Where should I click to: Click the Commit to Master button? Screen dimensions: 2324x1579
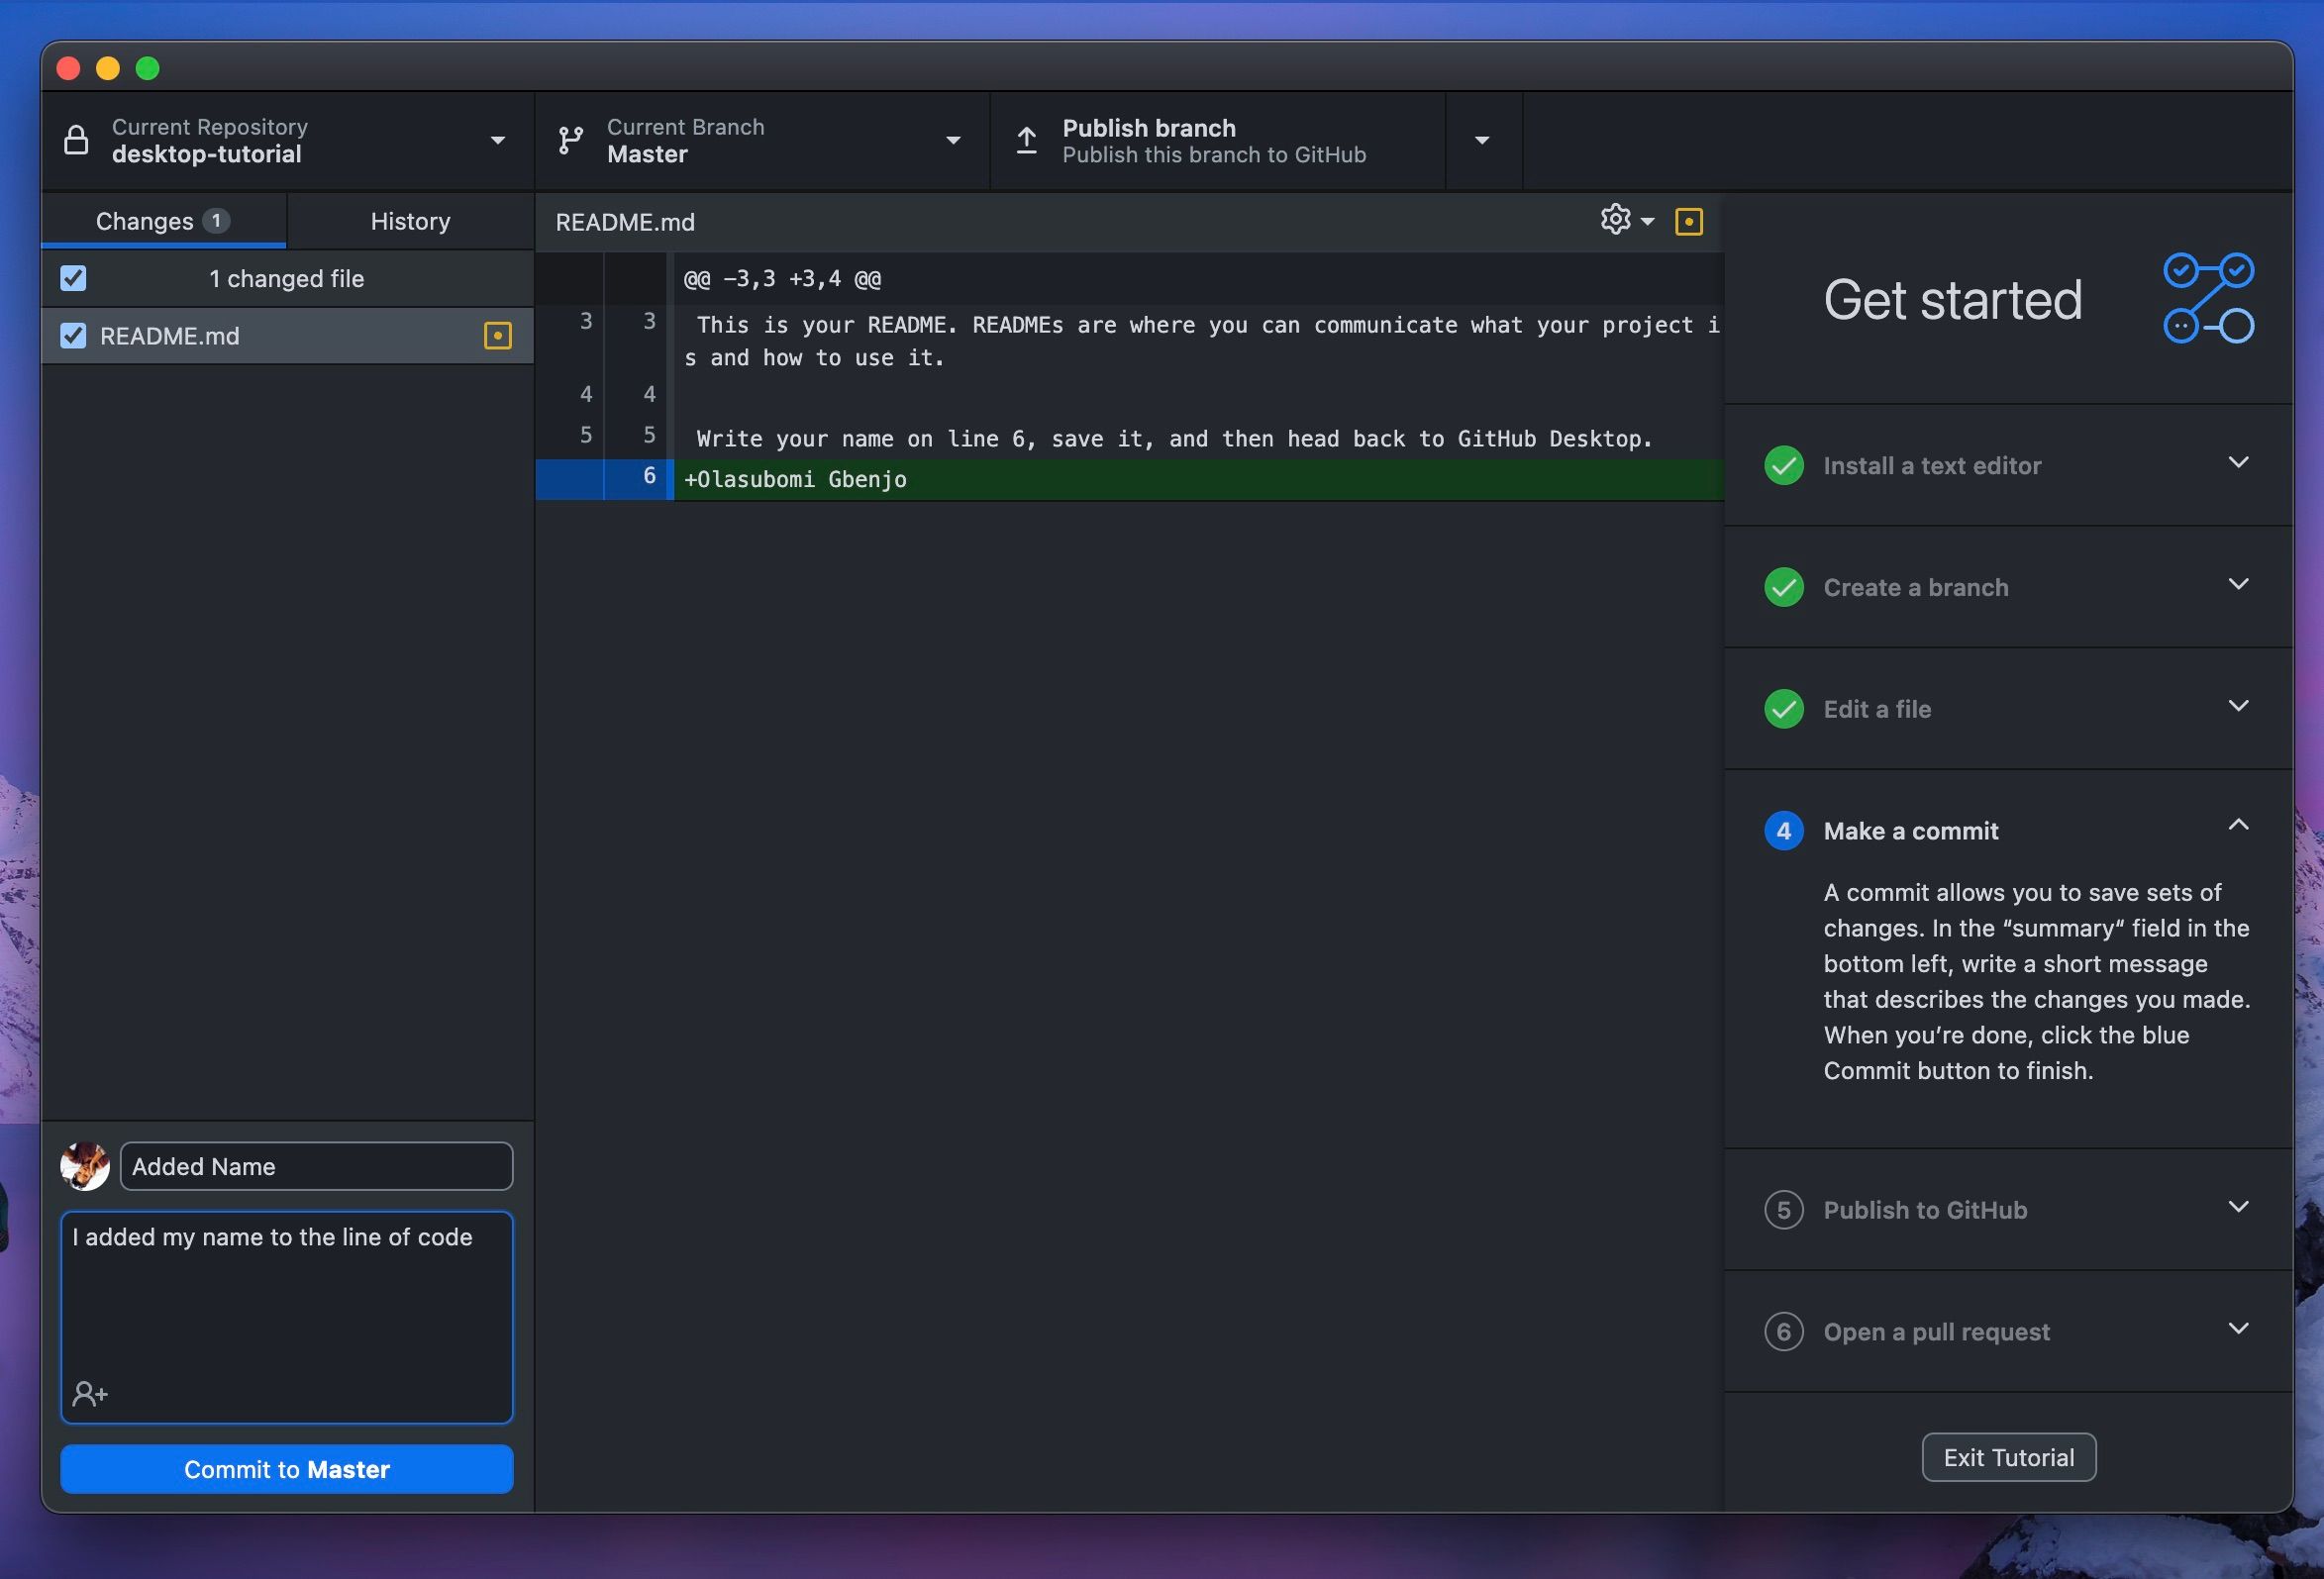click(x=286, y=1469)
